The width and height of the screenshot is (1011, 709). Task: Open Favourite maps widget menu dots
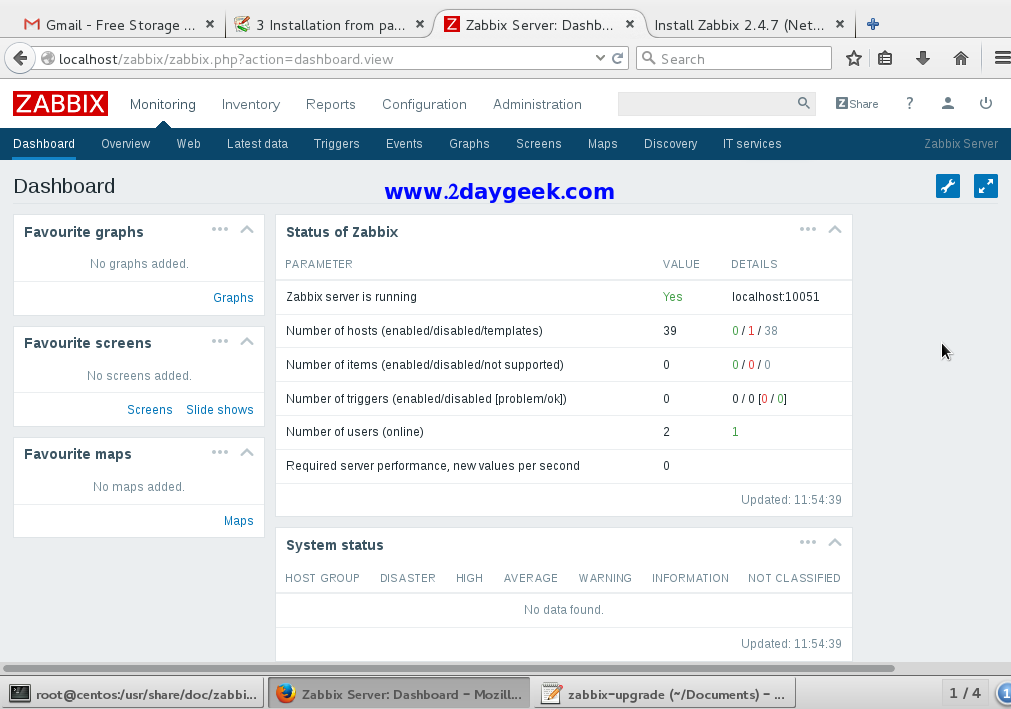tap(220, 452)
